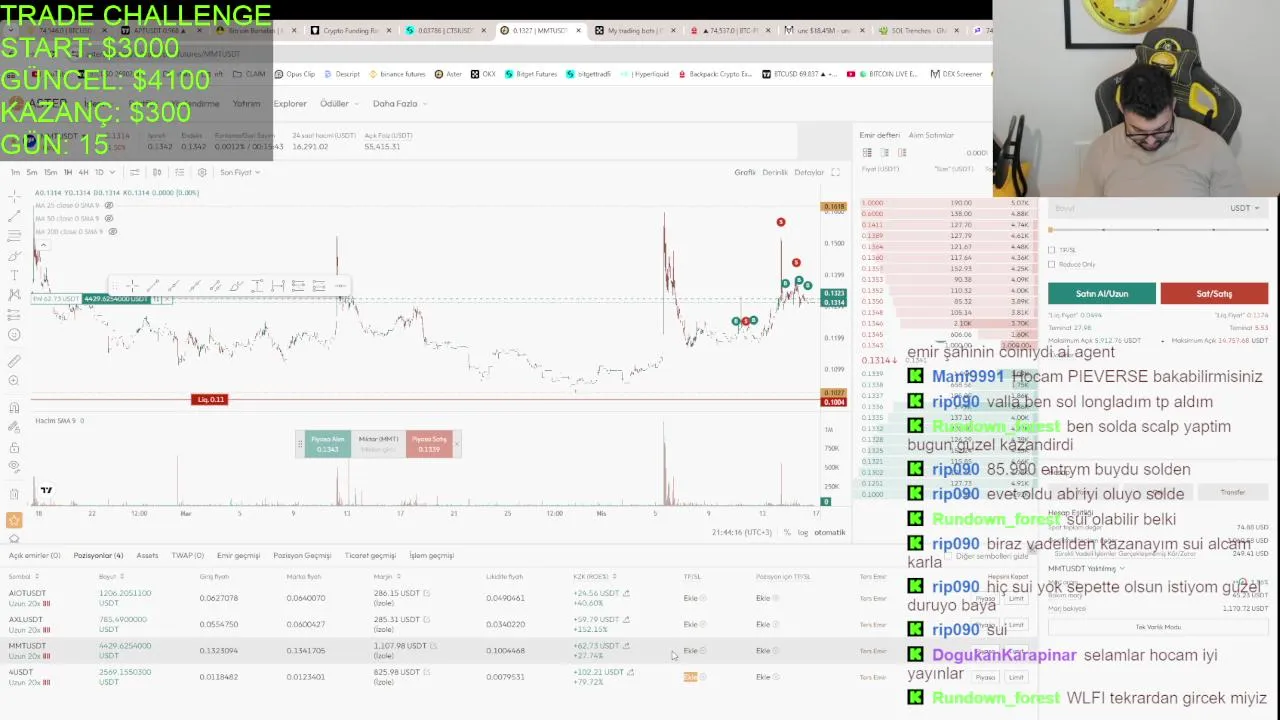Enable the Reduce Only checkbox

[x=1051, y=264]
